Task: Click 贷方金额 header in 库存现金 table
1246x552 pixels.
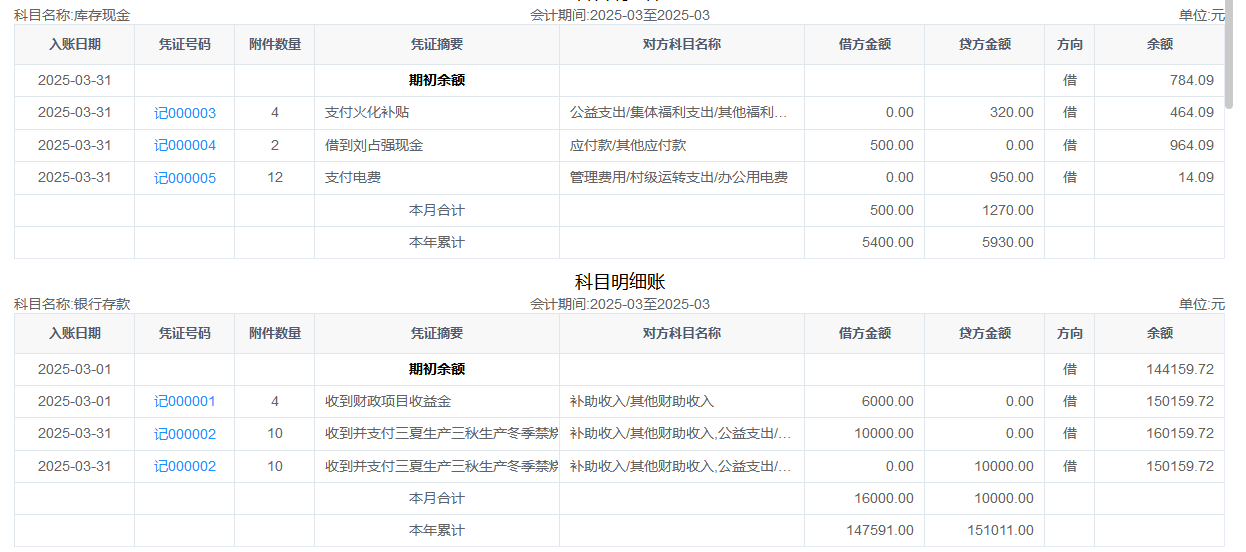Action: 984,44
